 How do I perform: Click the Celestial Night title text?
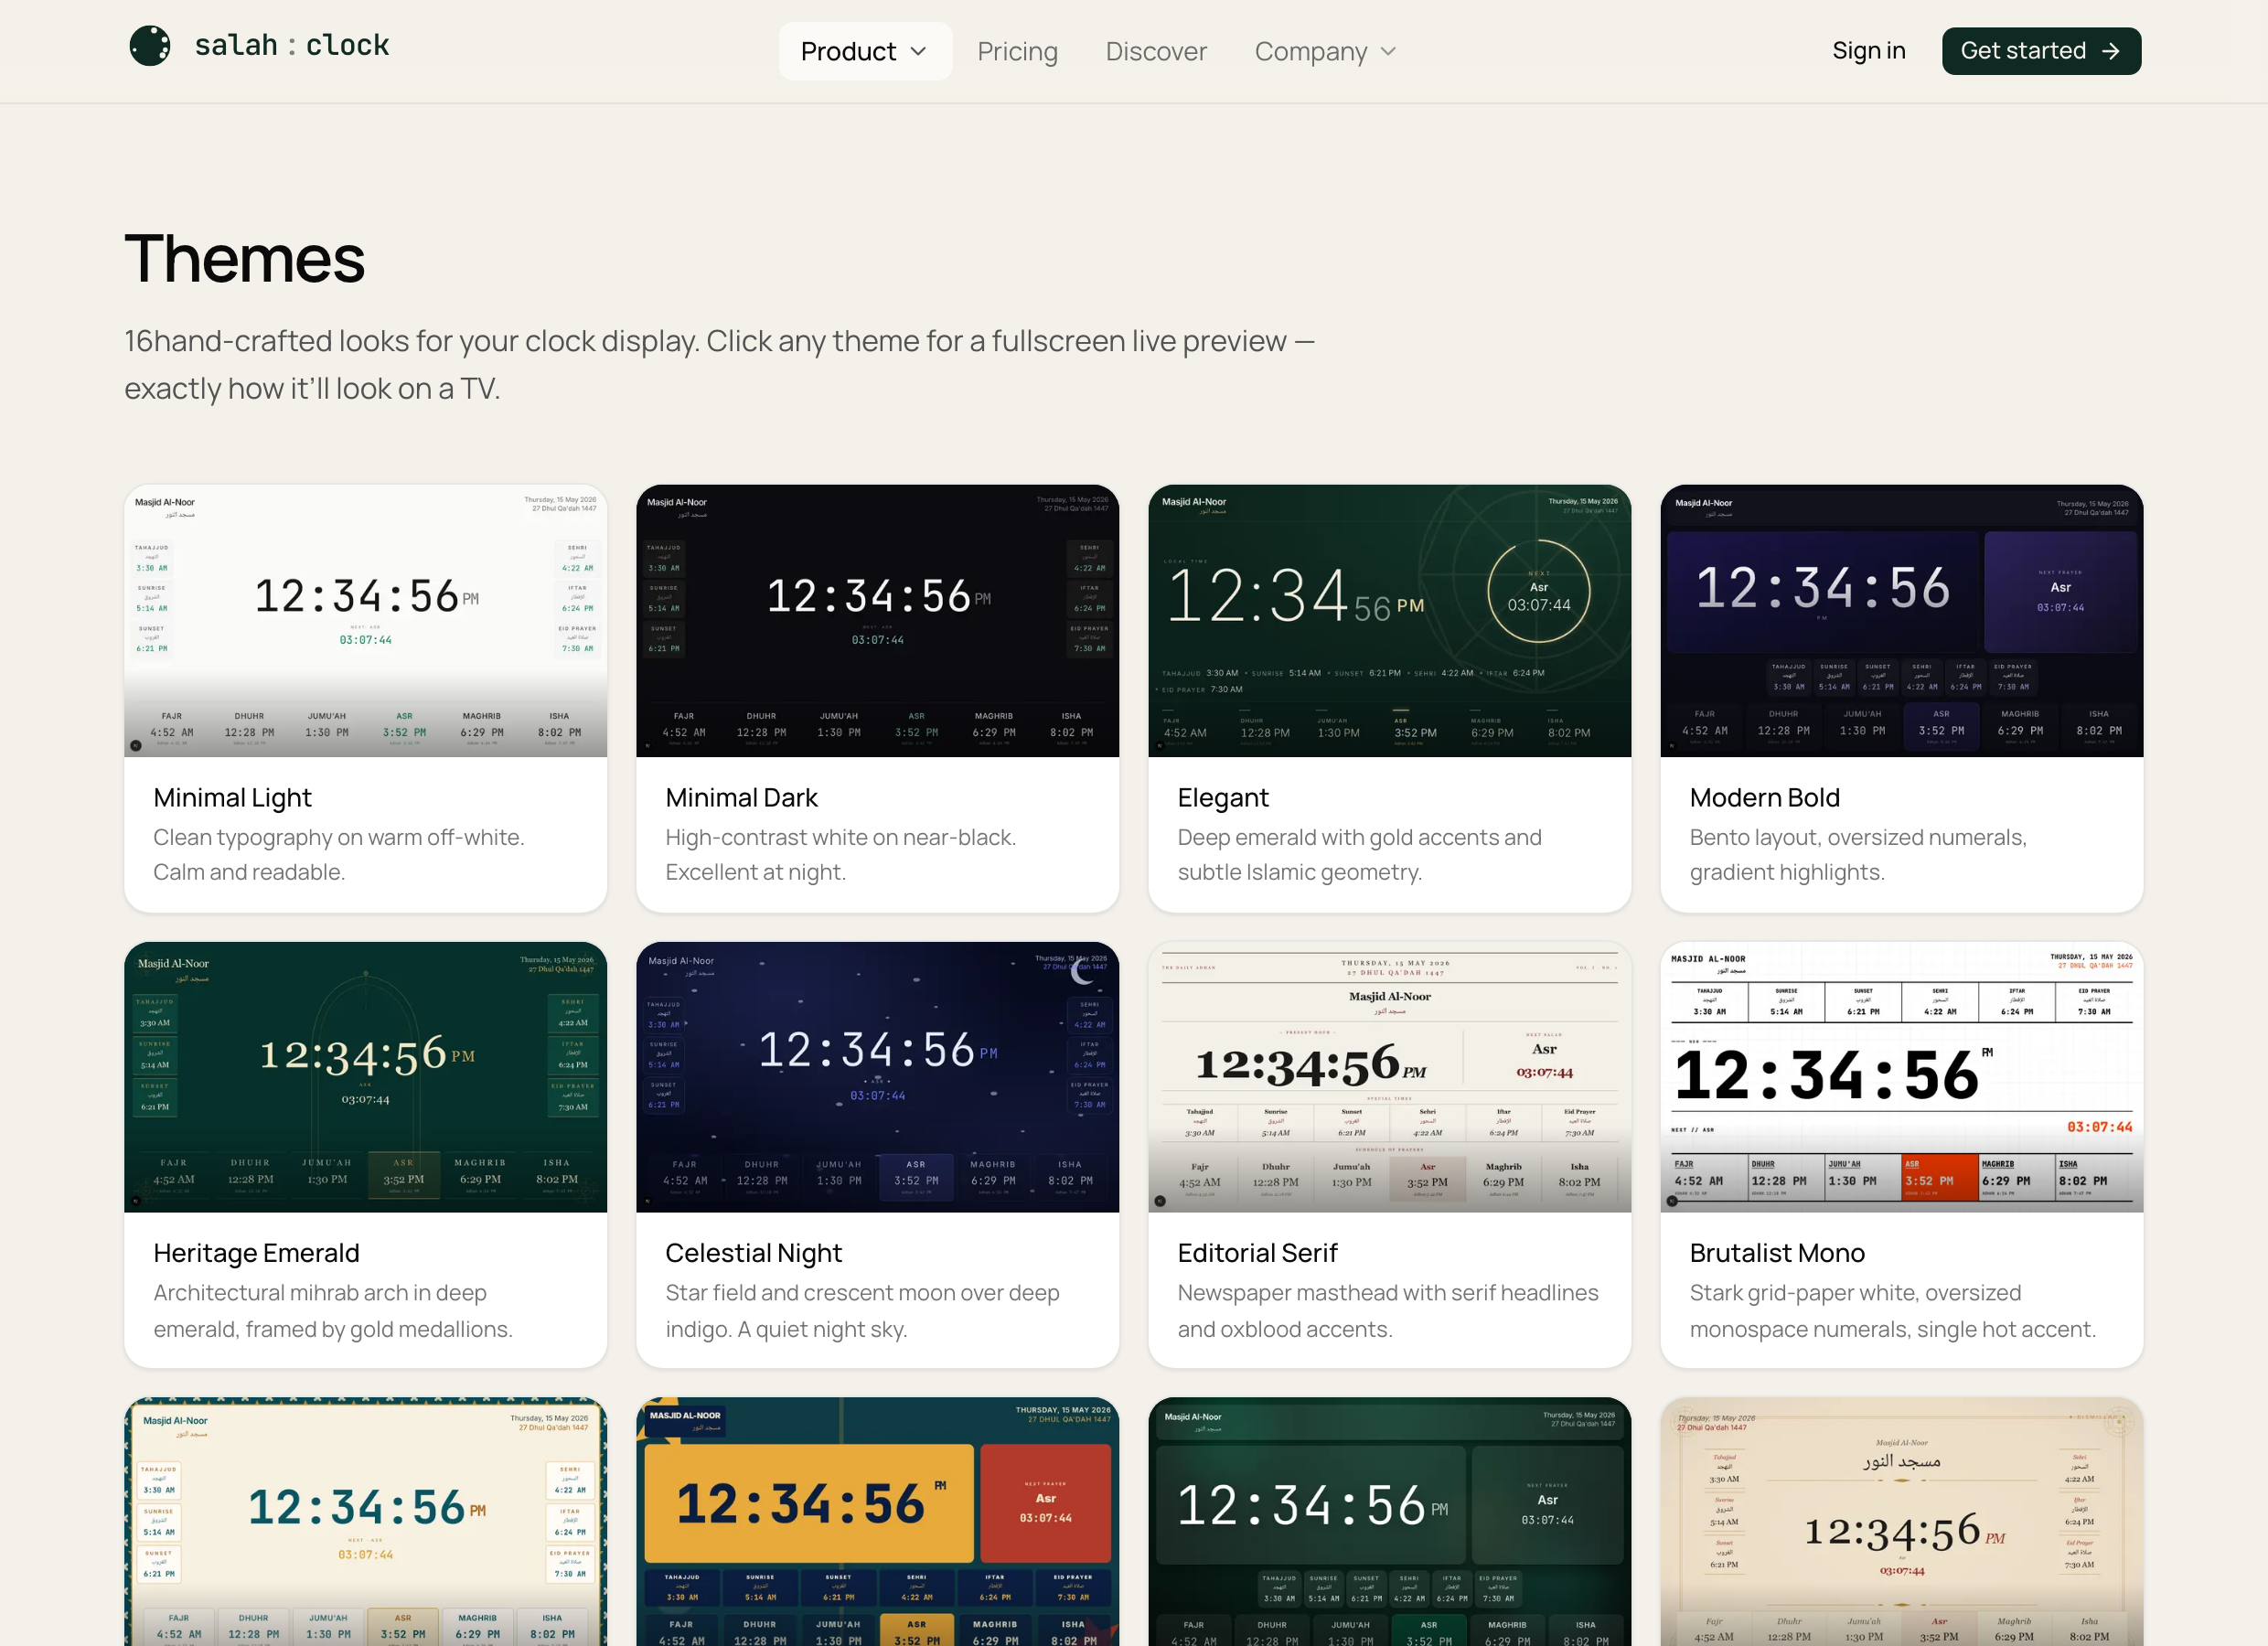coord(753,1253)
